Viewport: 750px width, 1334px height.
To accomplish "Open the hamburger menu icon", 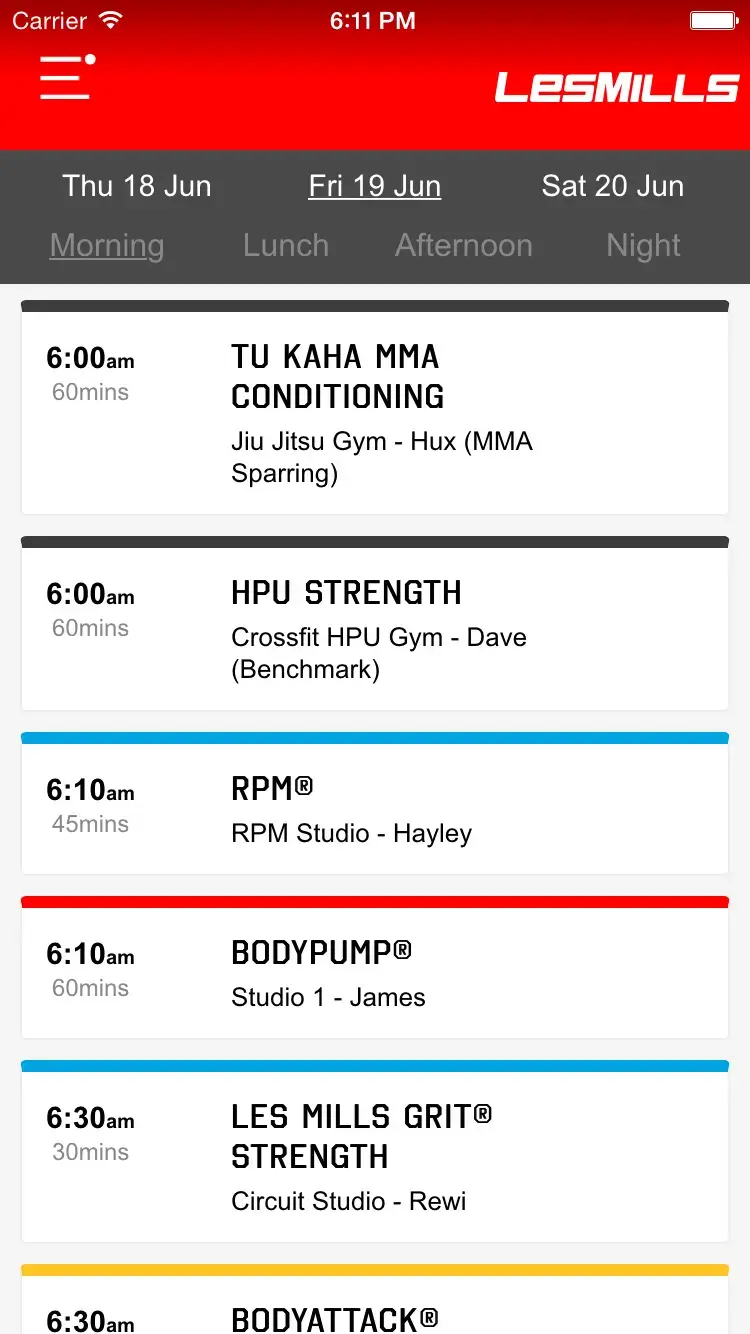I will tap(67, 77).
